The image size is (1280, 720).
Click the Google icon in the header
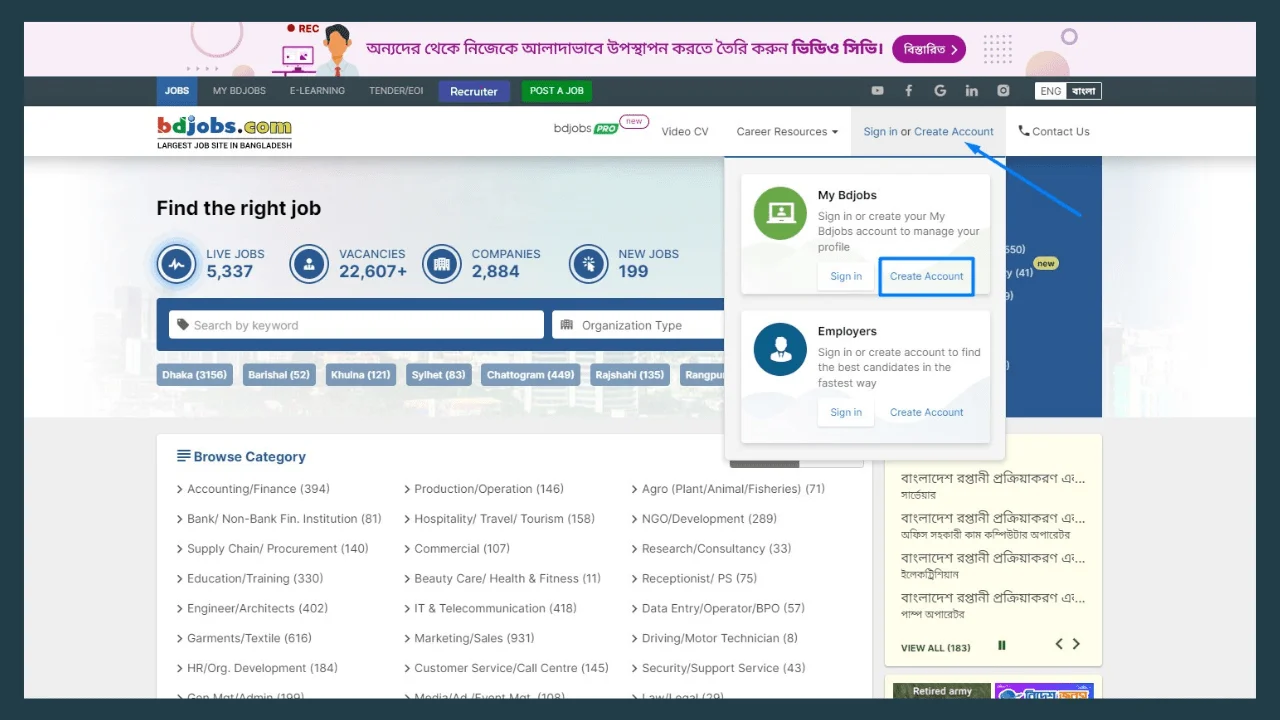(940, 90)
